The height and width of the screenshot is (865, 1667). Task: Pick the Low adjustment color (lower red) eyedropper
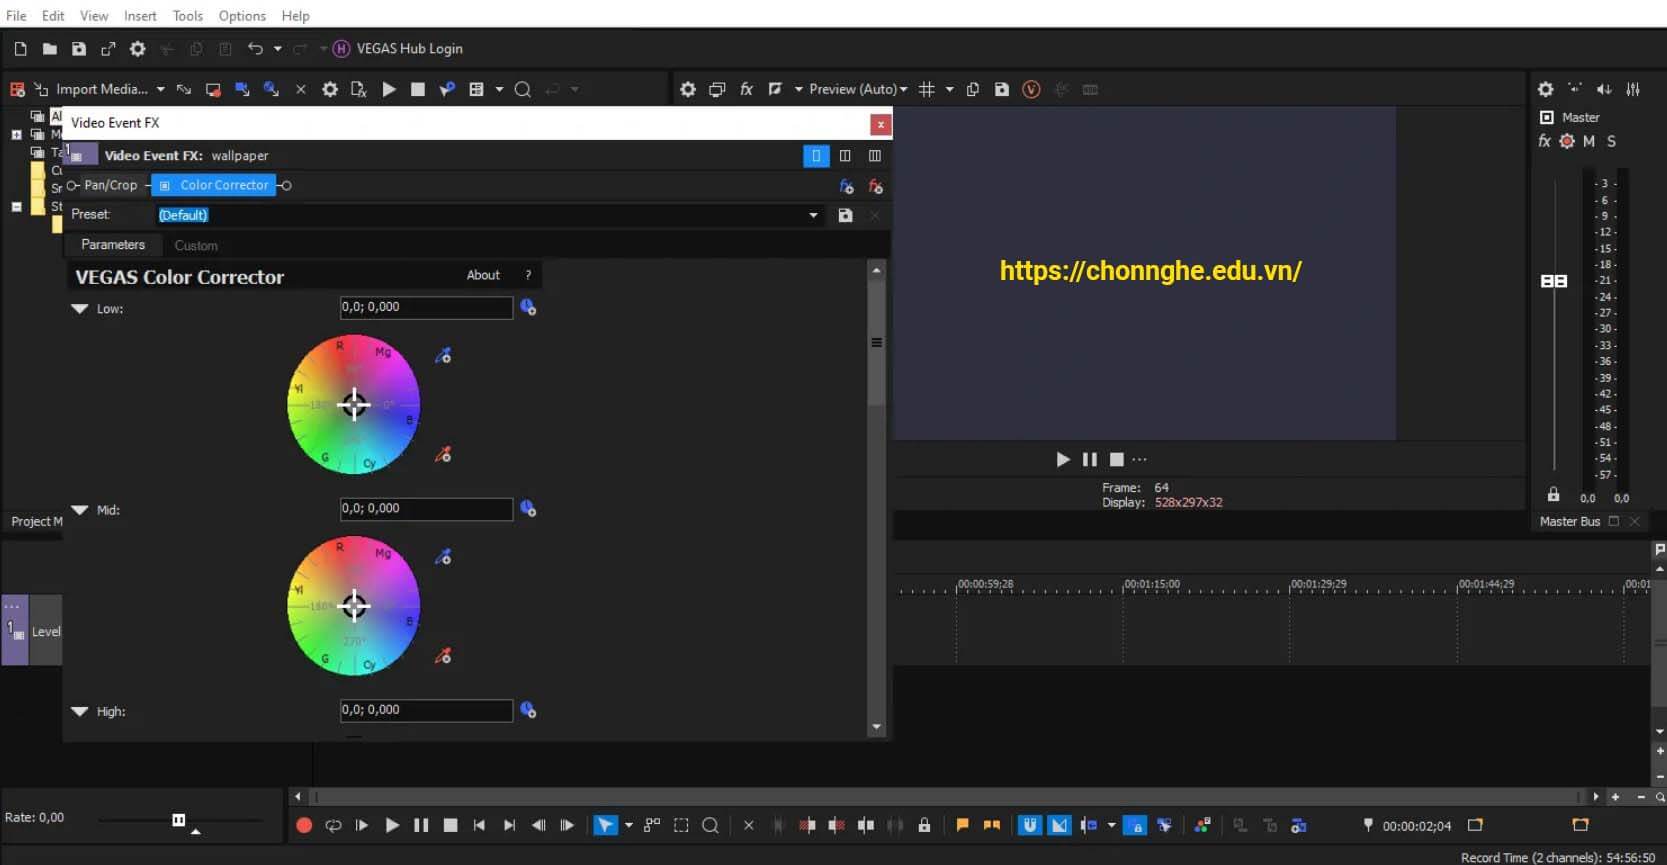pos(443,455)
